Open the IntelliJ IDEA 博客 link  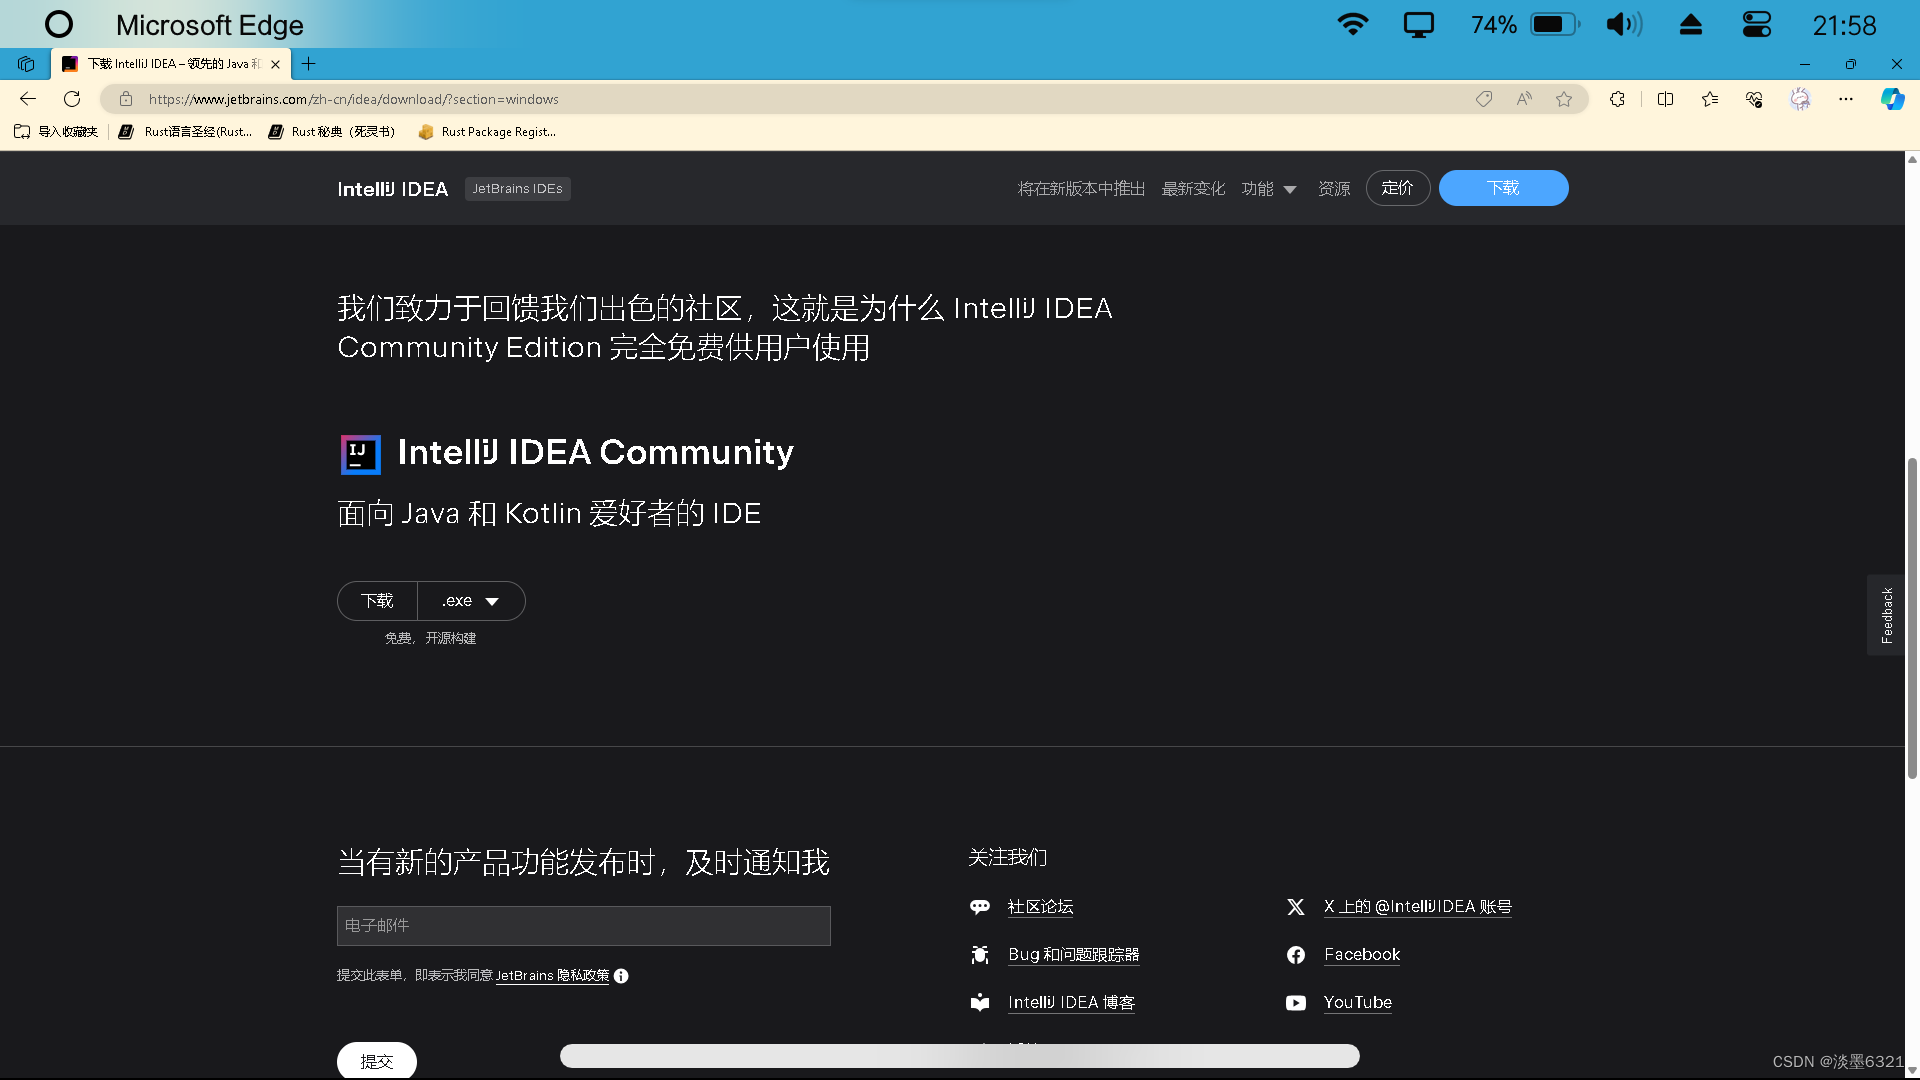1071,1003
